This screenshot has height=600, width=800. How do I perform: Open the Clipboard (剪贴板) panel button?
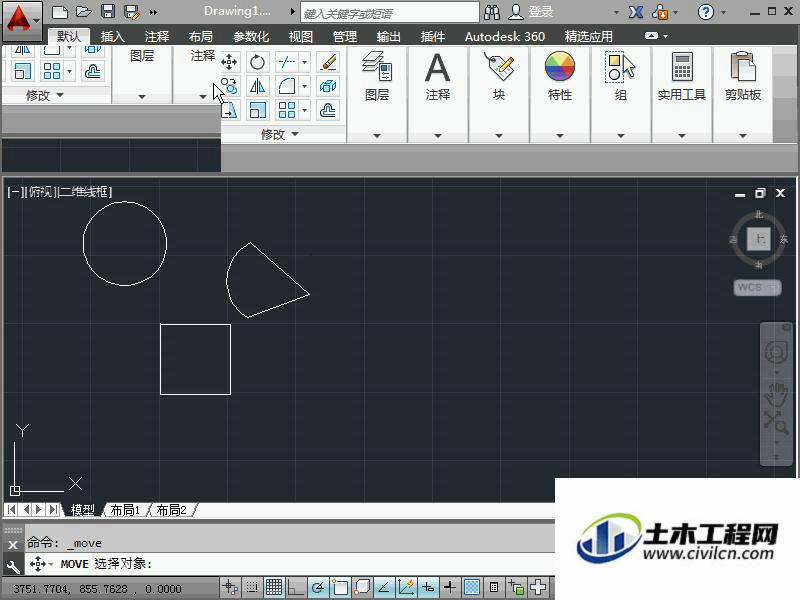pyautogui.click(x=743, y=77)
